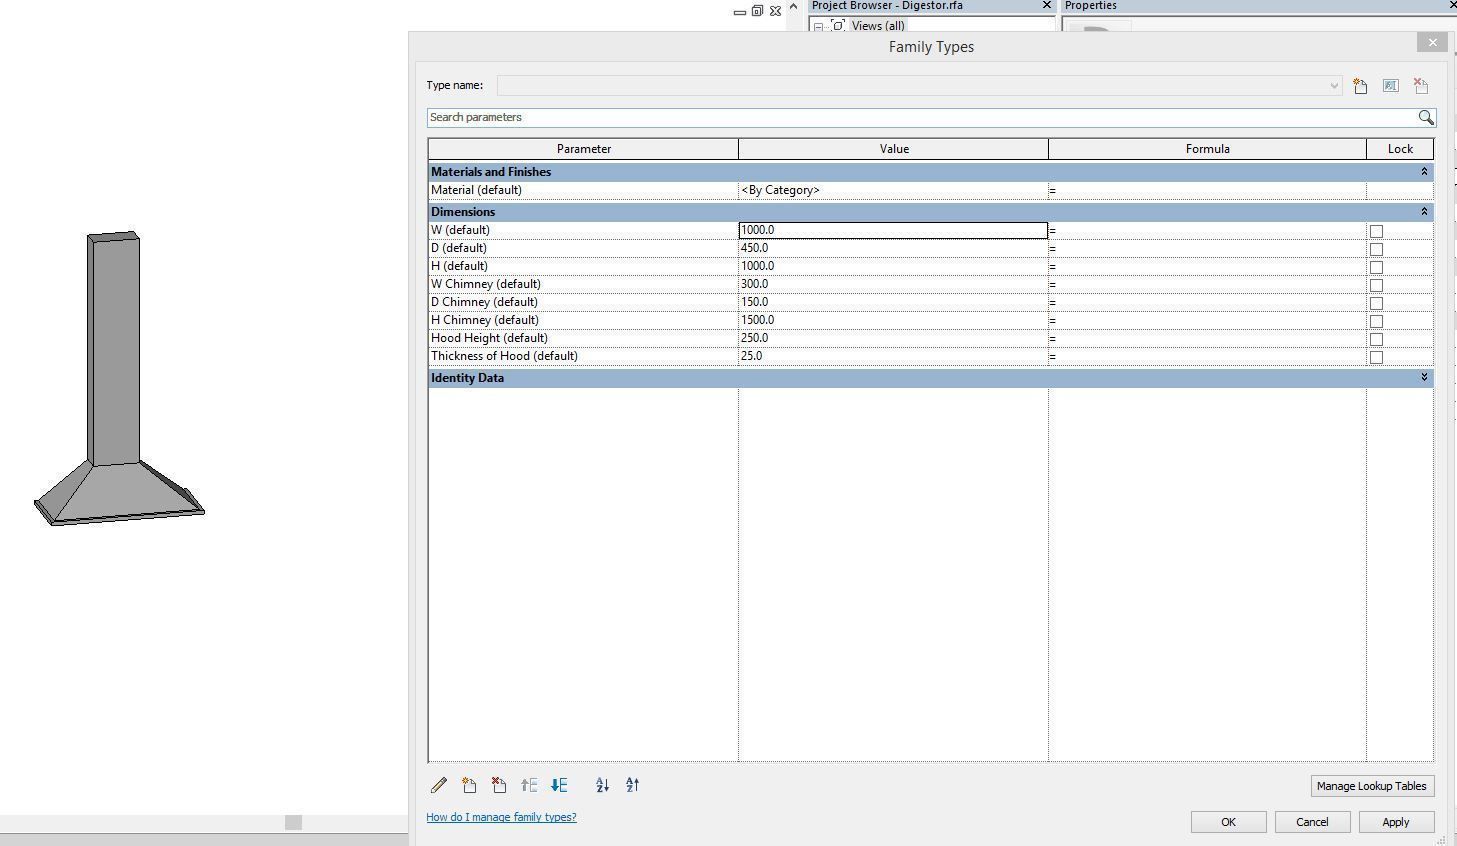Viewport: 1457px width, 846px height.
Task: Lock the H Chimney parameter
Action: (1376, 321)
